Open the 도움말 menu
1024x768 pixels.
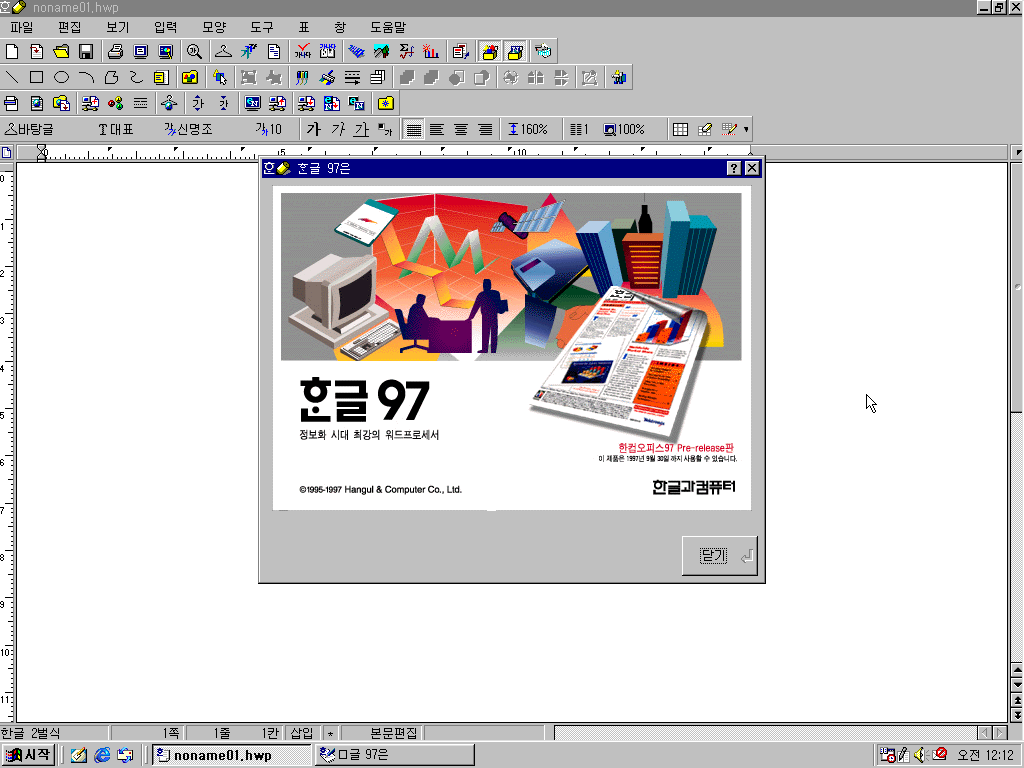coord(388,27)
